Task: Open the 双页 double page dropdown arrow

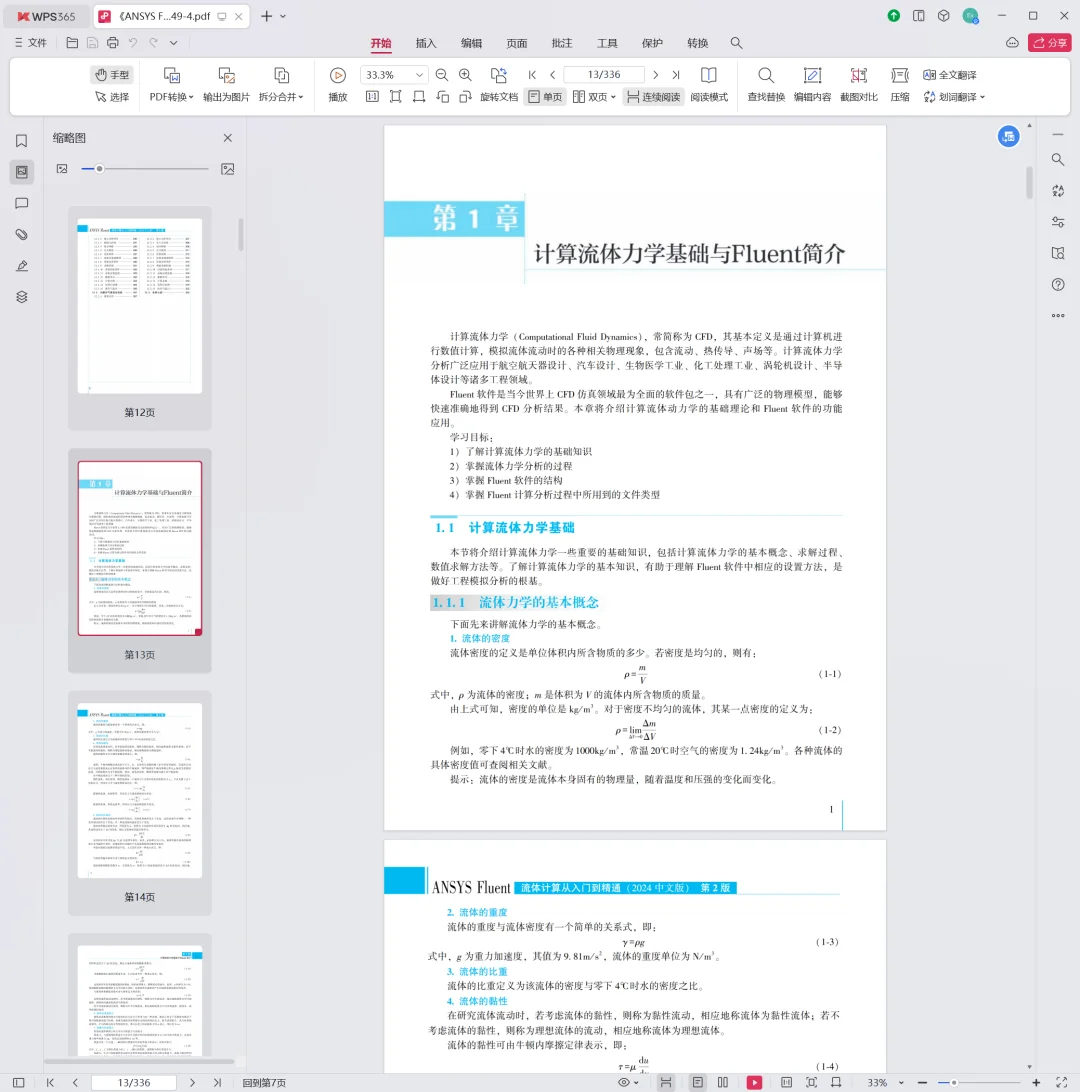Action: tap(613, 98)
